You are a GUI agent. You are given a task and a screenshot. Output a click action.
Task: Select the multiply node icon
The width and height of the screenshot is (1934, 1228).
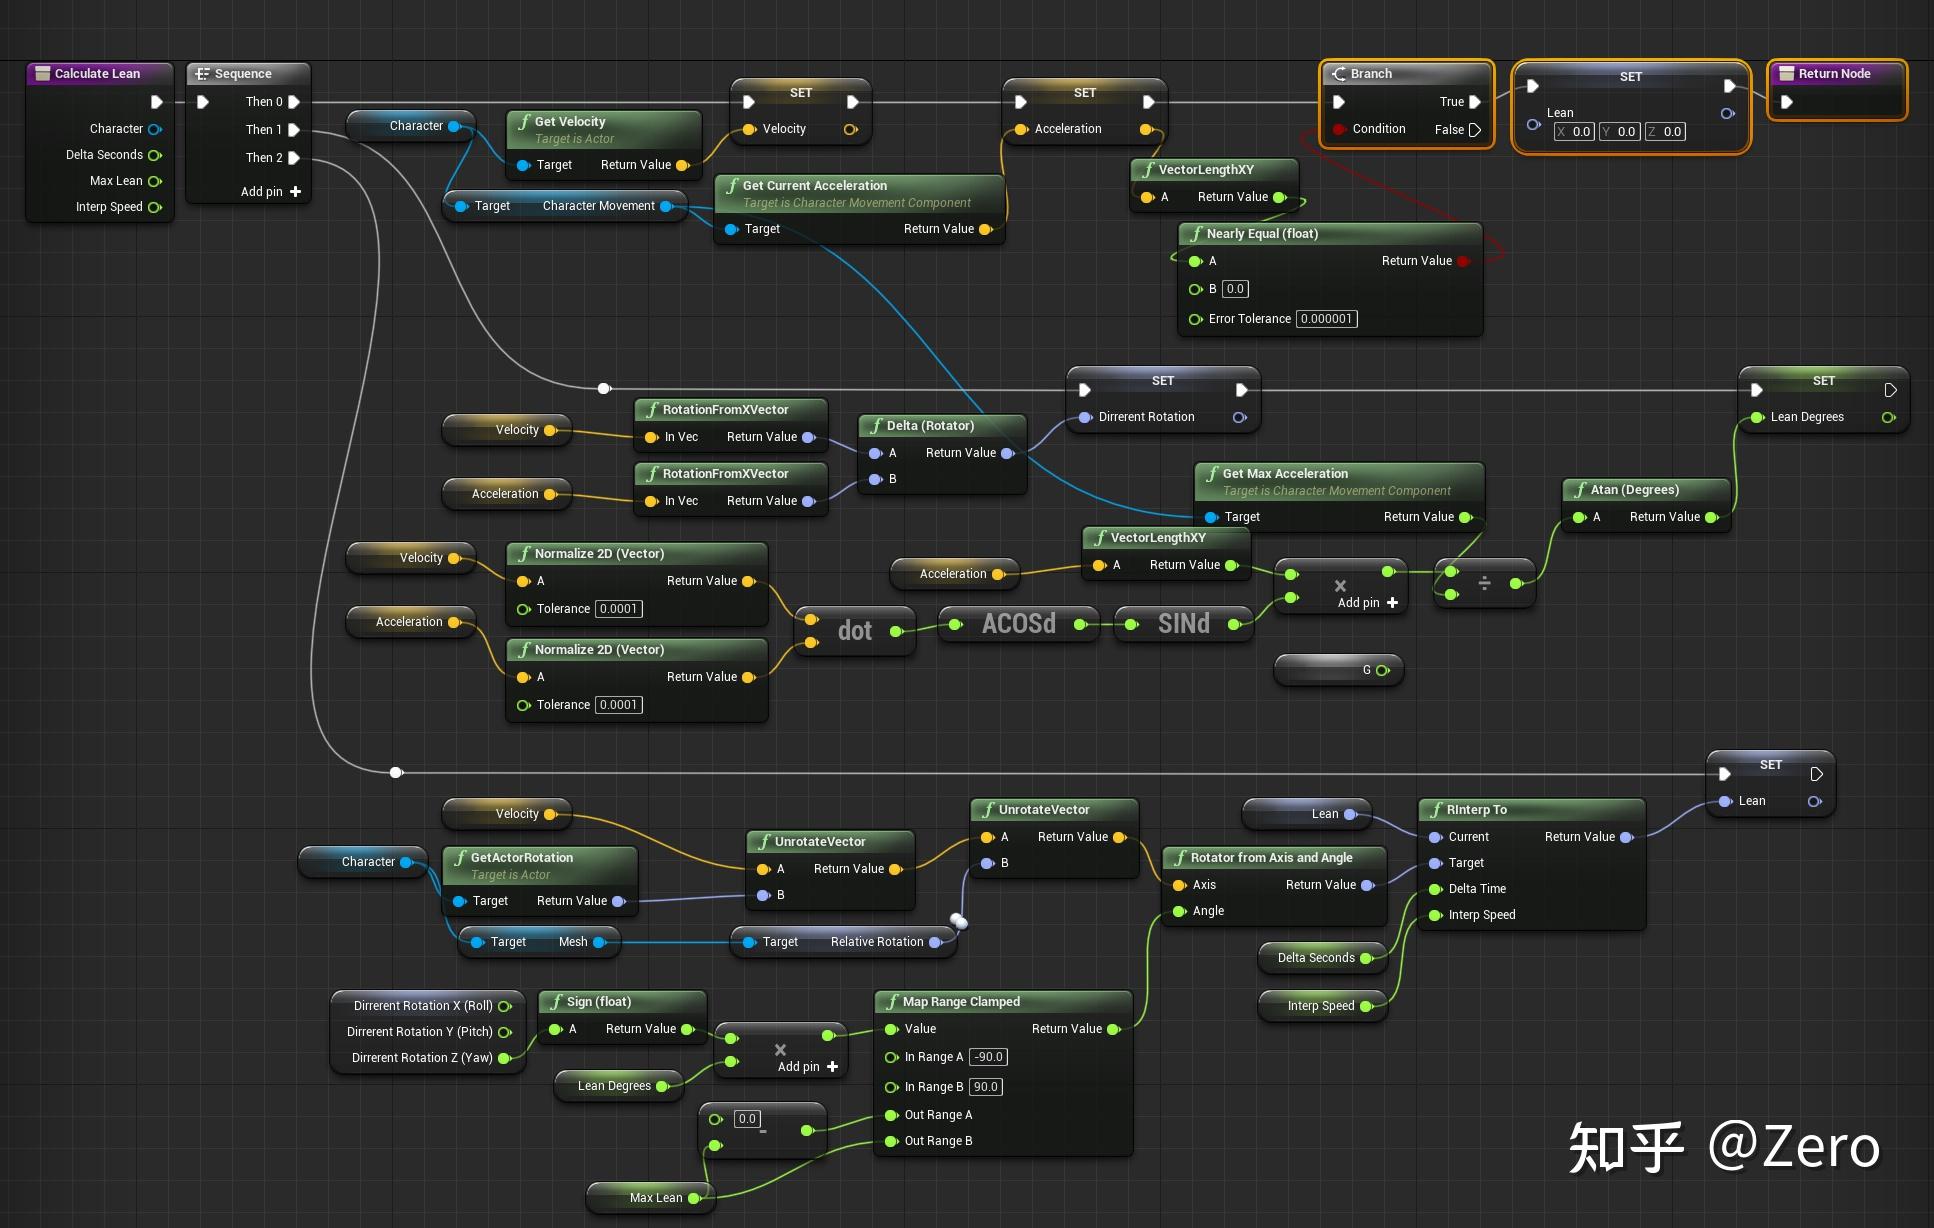click(1340, 585)
